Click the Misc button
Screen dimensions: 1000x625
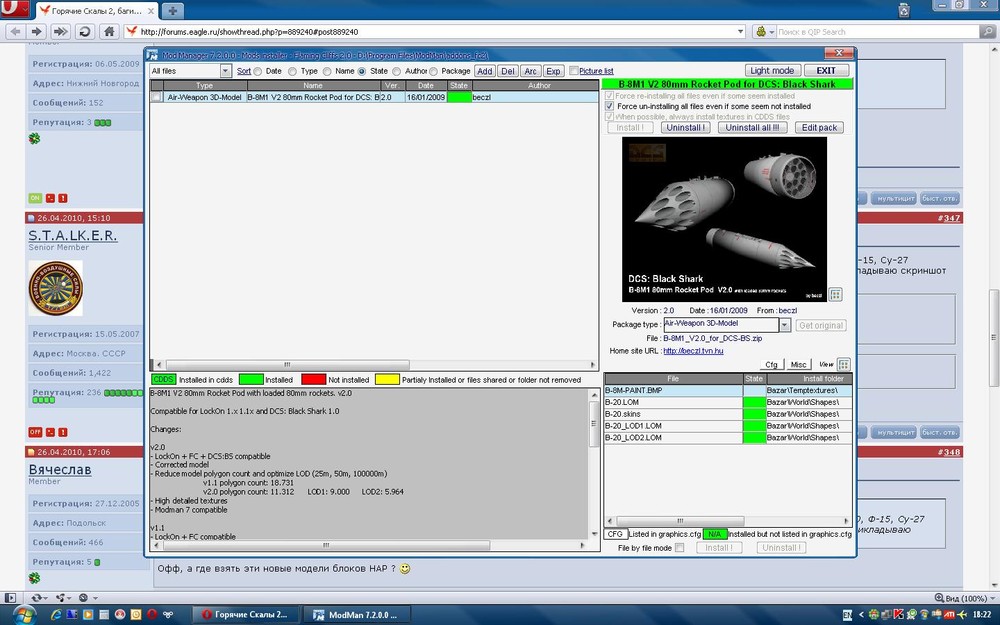click(798, 365)
